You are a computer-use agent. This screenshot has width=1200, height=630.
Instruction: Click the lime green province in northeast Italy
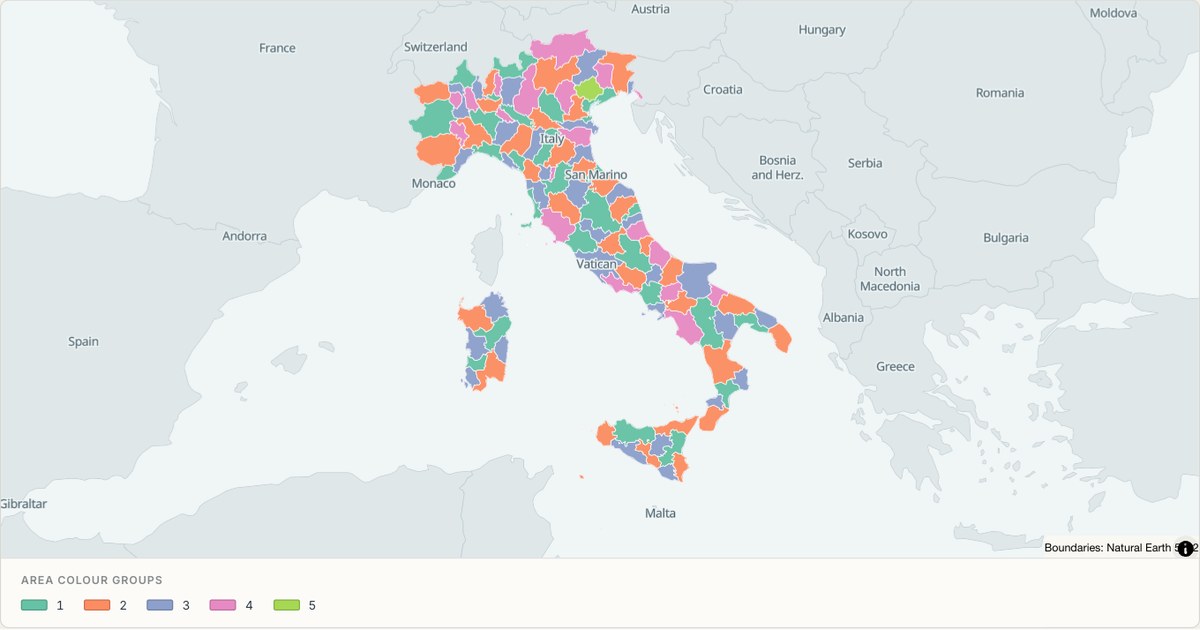[589, 90]
